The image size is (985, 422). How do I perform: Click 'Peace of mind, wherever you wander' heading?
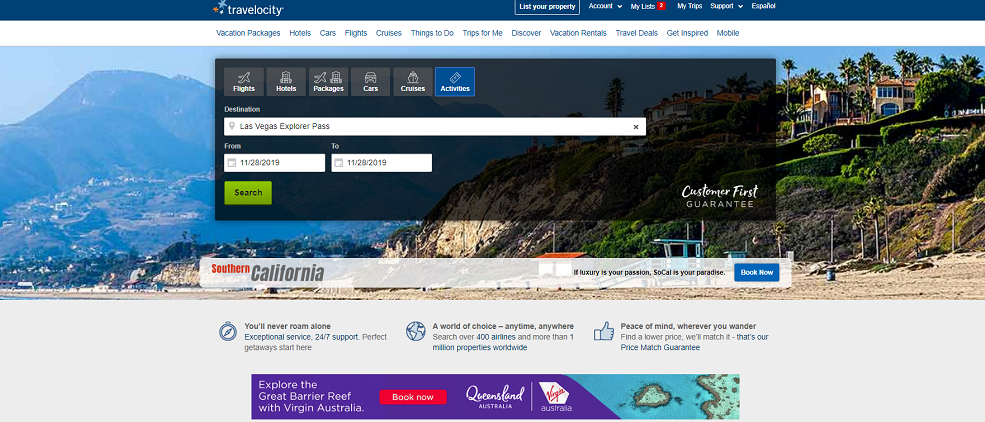[688, 327]
